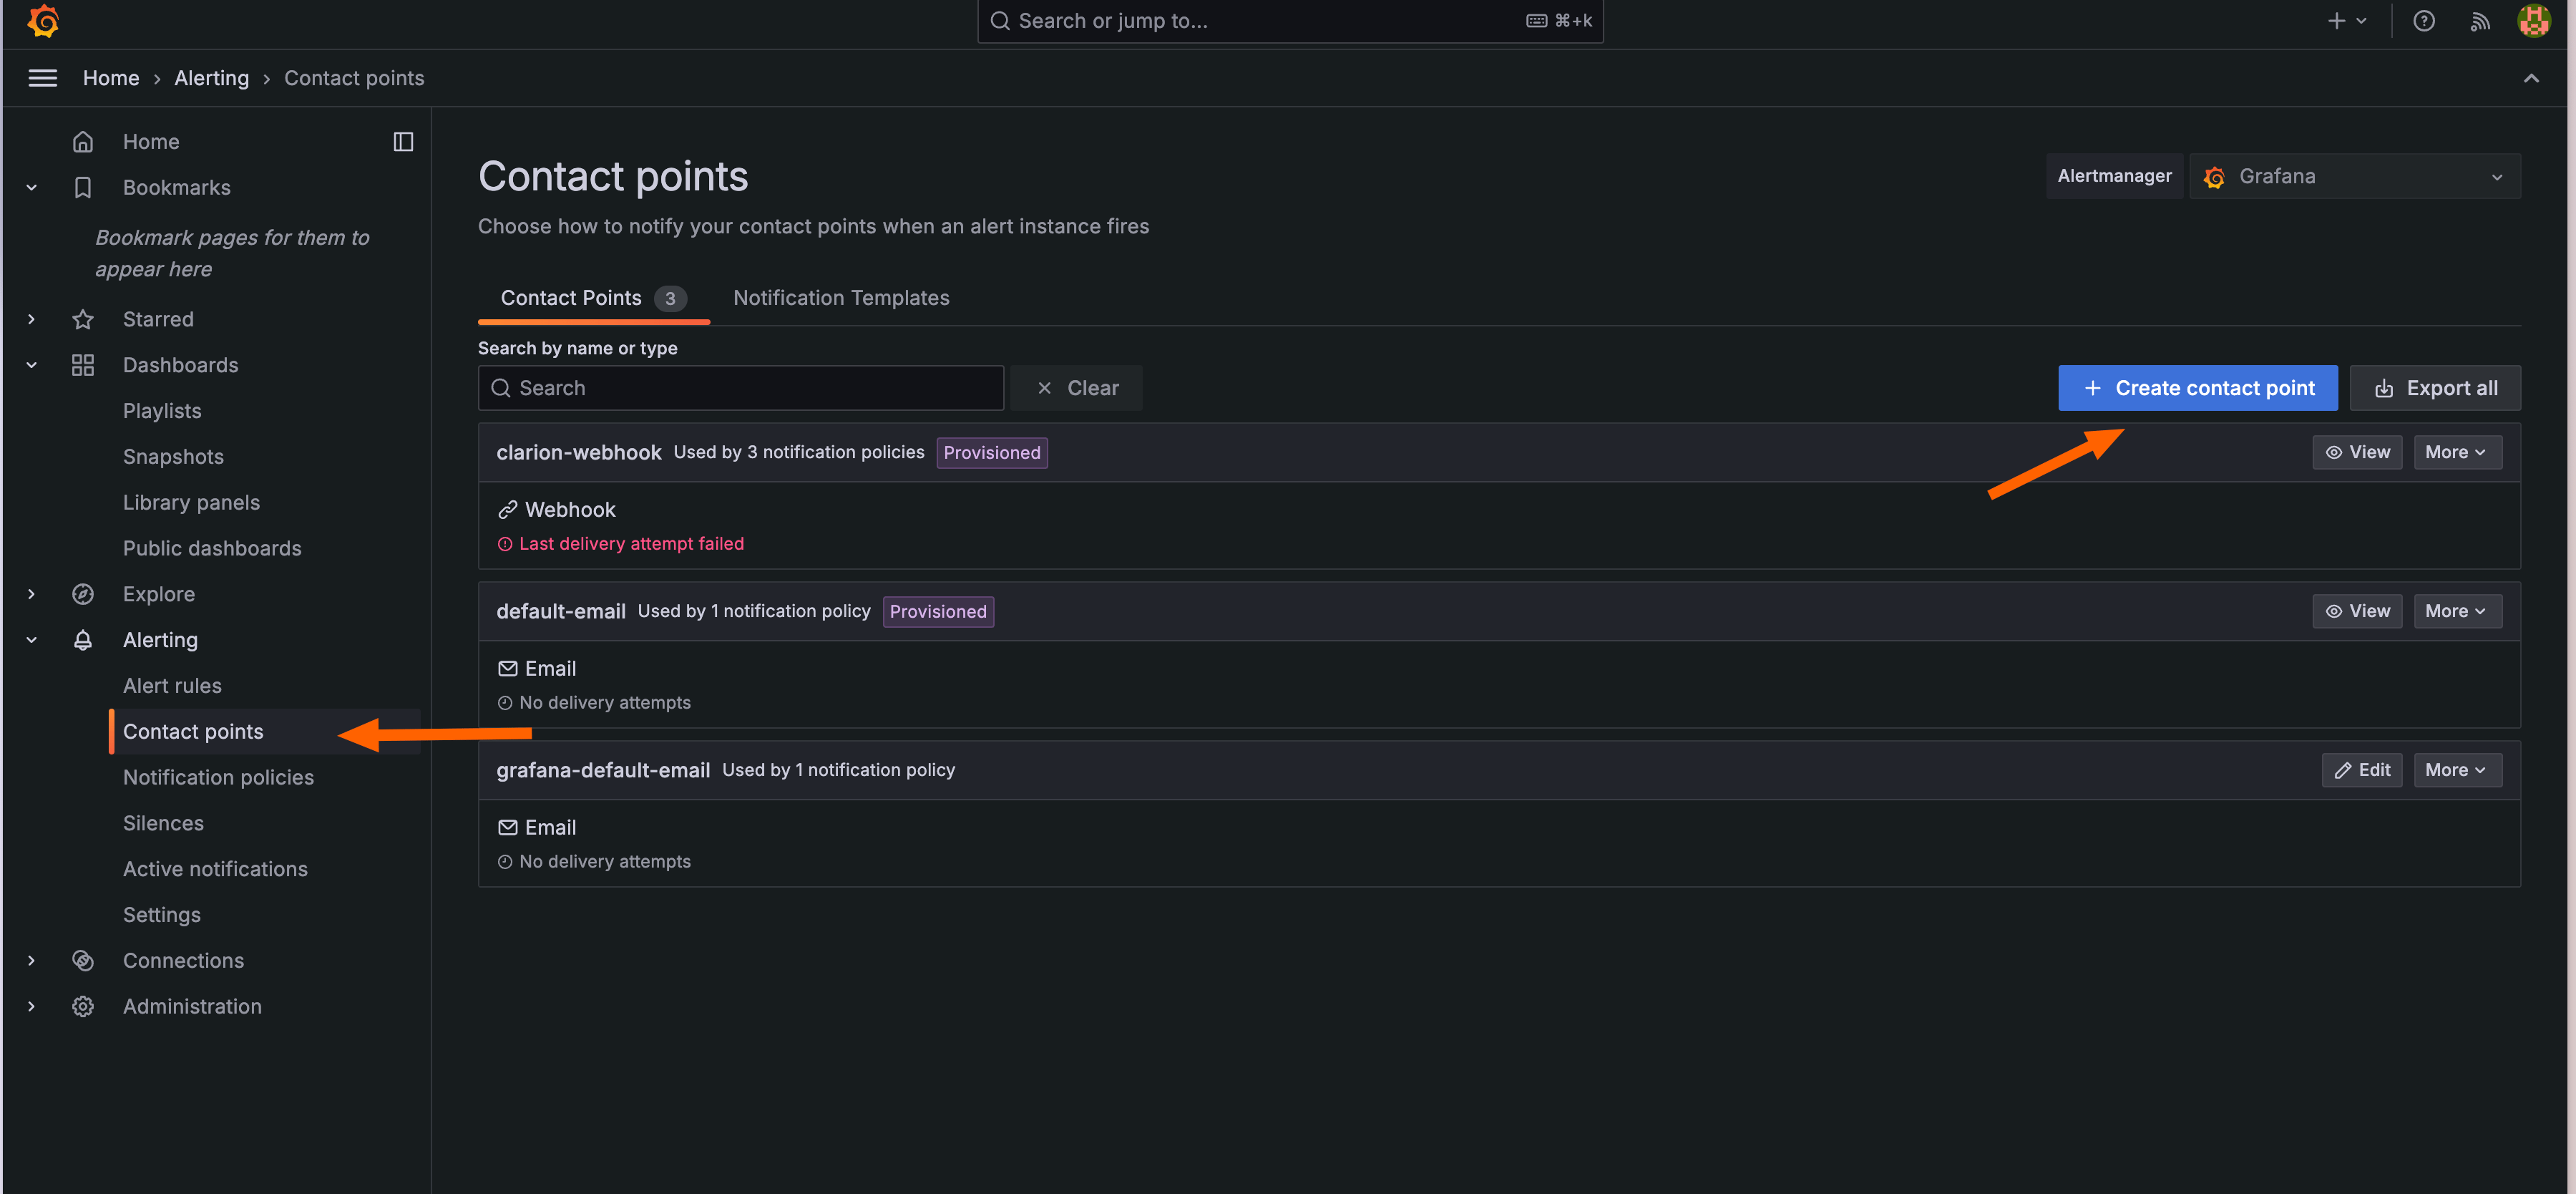
Task: Click default-email notification policy link
Action: coord(754,611)
